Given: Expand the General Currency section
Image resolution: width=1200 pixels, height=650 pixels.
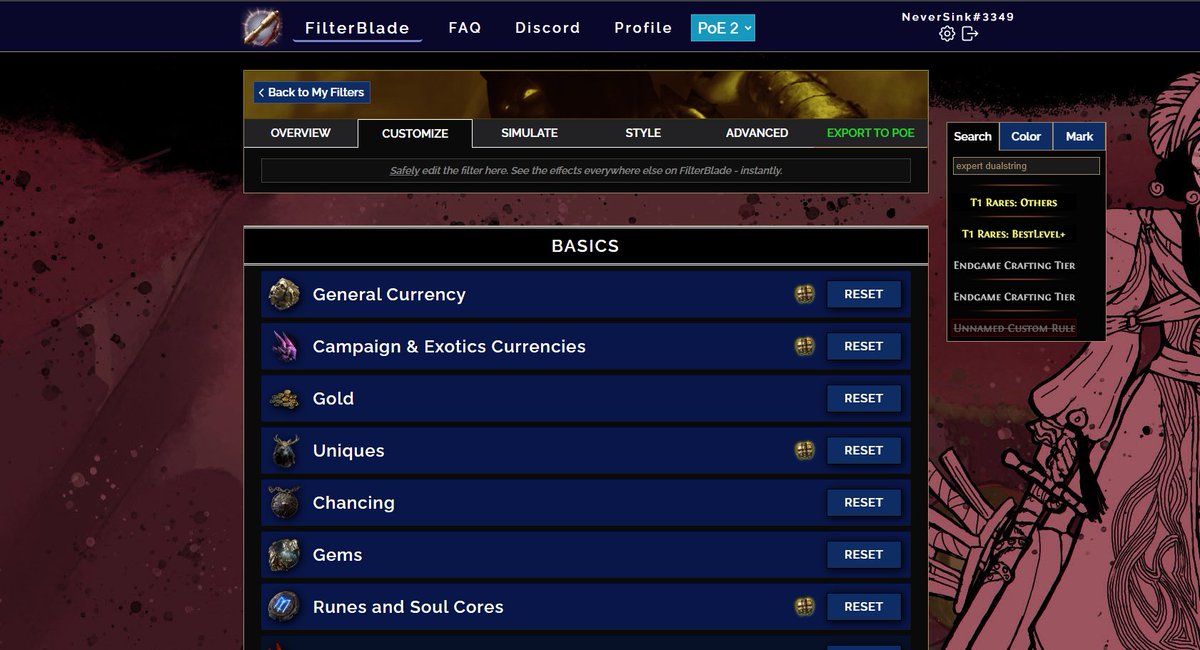Looking at the screenshot, I should 586,294.
